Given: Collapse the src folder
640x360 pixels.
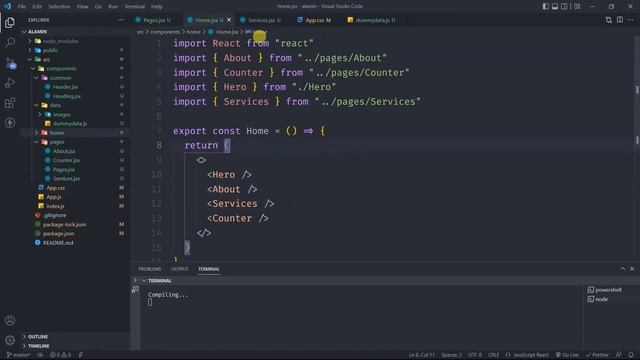Looking at the screenshot, I should [47, 59].
